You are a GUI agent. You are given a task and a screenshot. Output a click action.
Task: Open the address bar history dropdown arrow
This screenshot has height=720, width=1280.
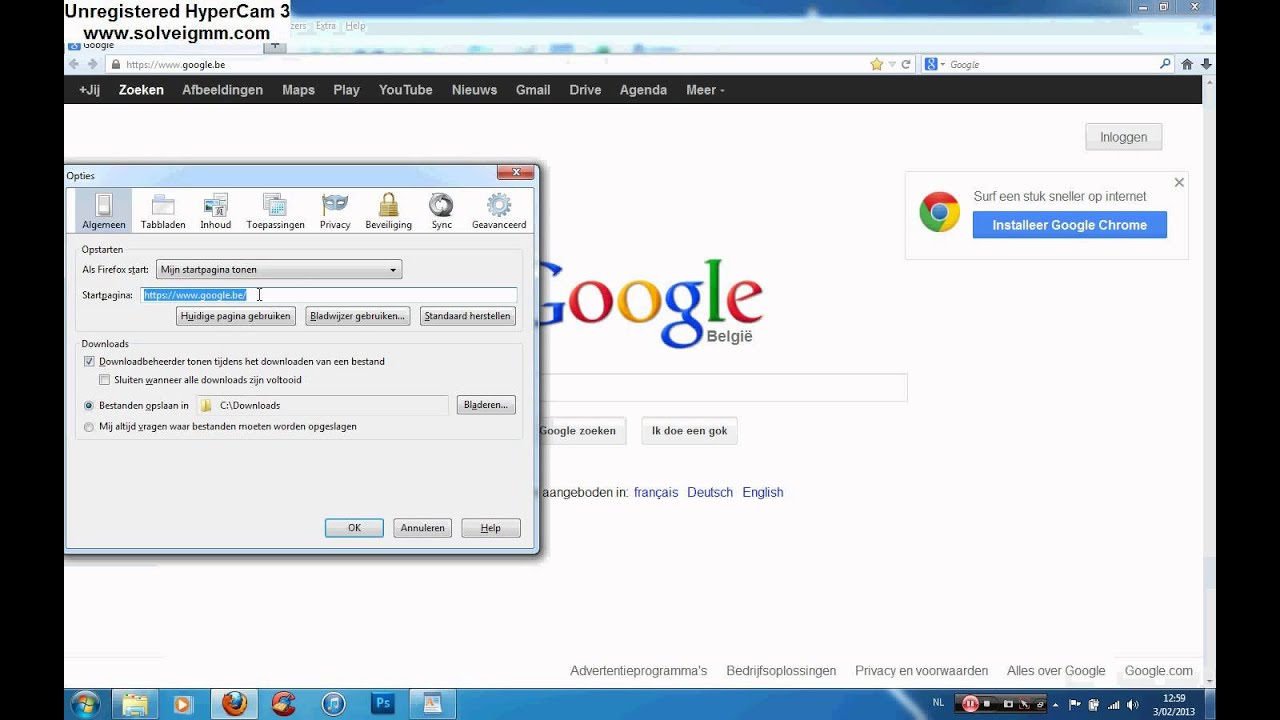click(894, 64)
